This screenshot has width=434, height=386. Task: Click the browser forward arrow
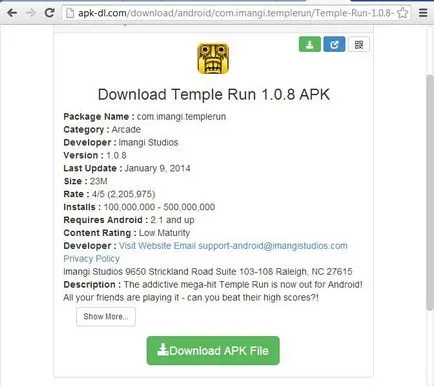coord(31,13)
